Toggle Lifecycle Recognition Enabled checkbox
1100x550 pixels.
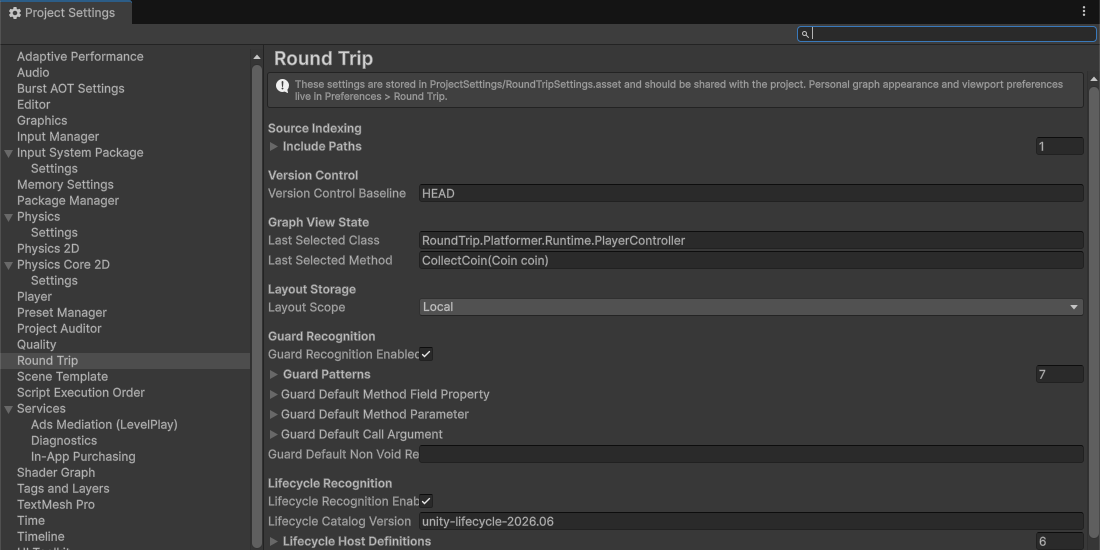click(x=426, y=501)
